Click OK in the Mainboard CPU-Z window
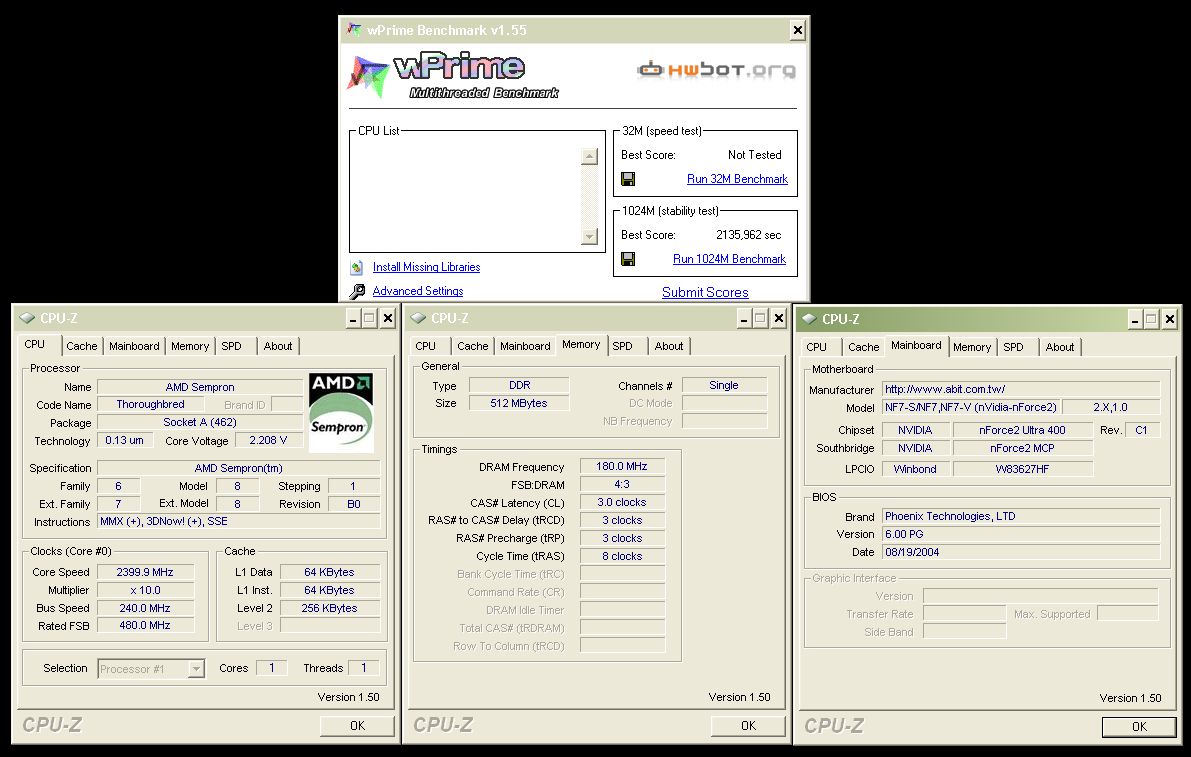 1139,727
